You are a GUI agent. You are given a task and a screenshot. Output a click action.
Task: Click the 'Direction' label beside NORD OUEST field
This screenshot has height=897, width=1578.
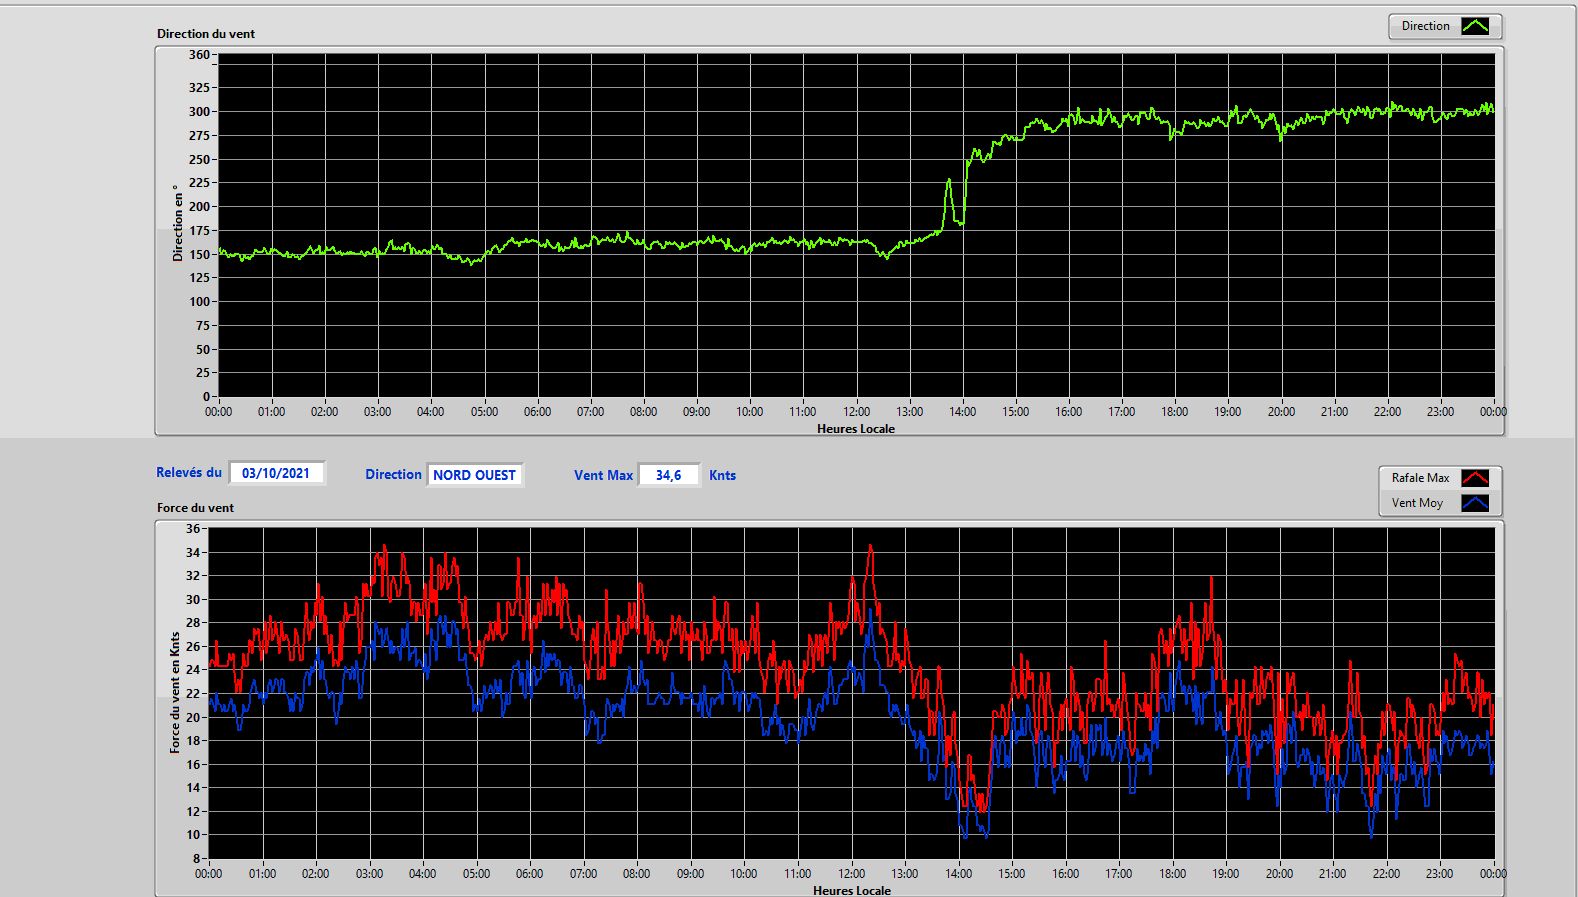tap(393, 475)
